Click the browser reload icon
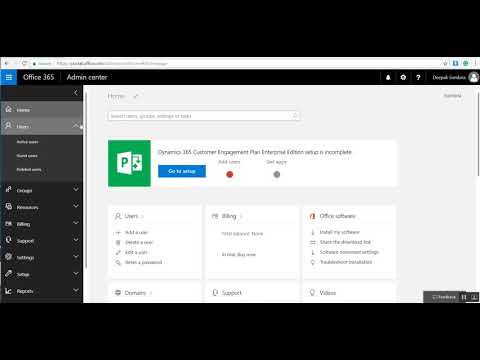Screen dimensions: 480x360 click(24, 63)
